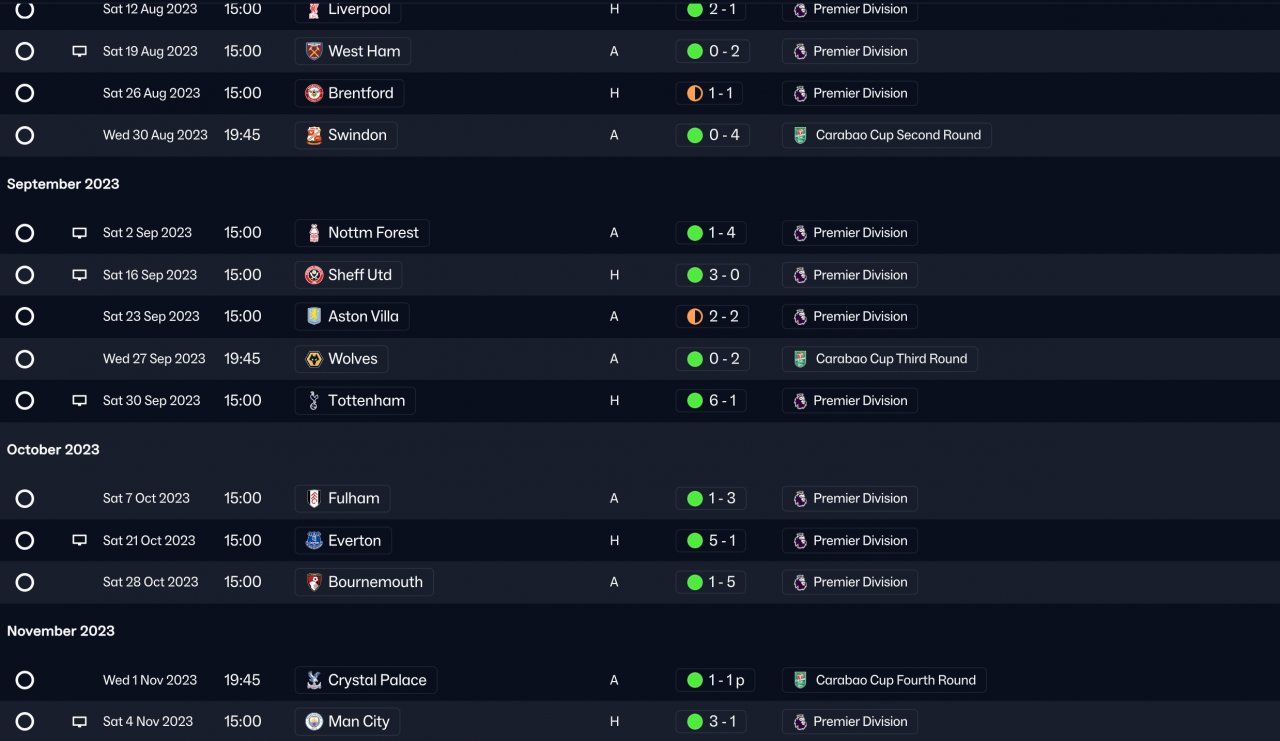View the 1 - 1 p Crystal Palace result
Viewport: 1280px width, 741px height.
(x=726, y=680)
